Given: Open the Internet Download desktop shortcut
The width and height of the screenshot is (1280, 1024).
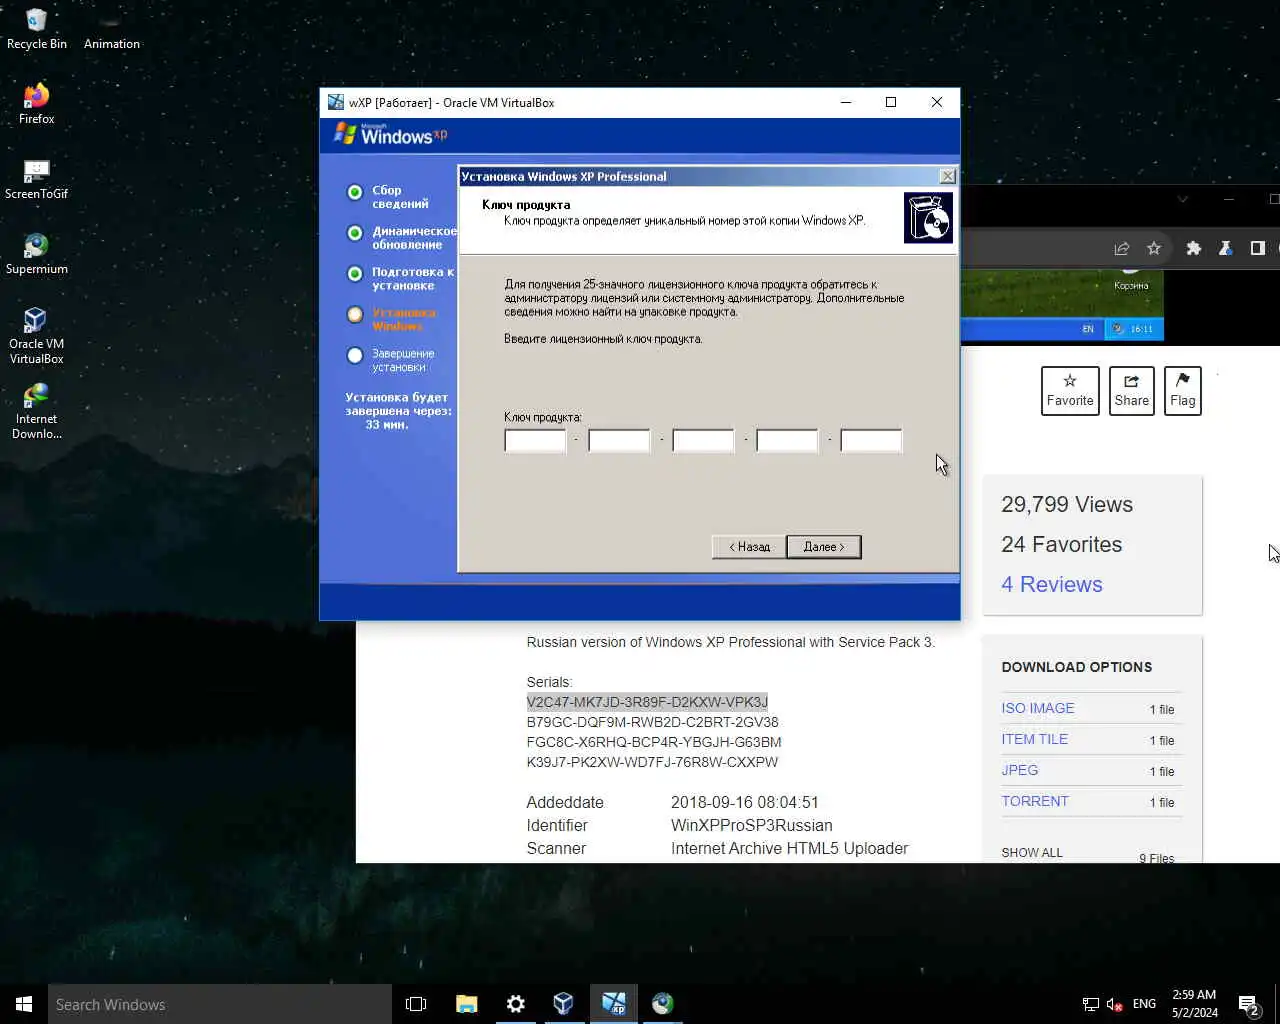Looking at the screenshot, I should [x=36, y=410].
